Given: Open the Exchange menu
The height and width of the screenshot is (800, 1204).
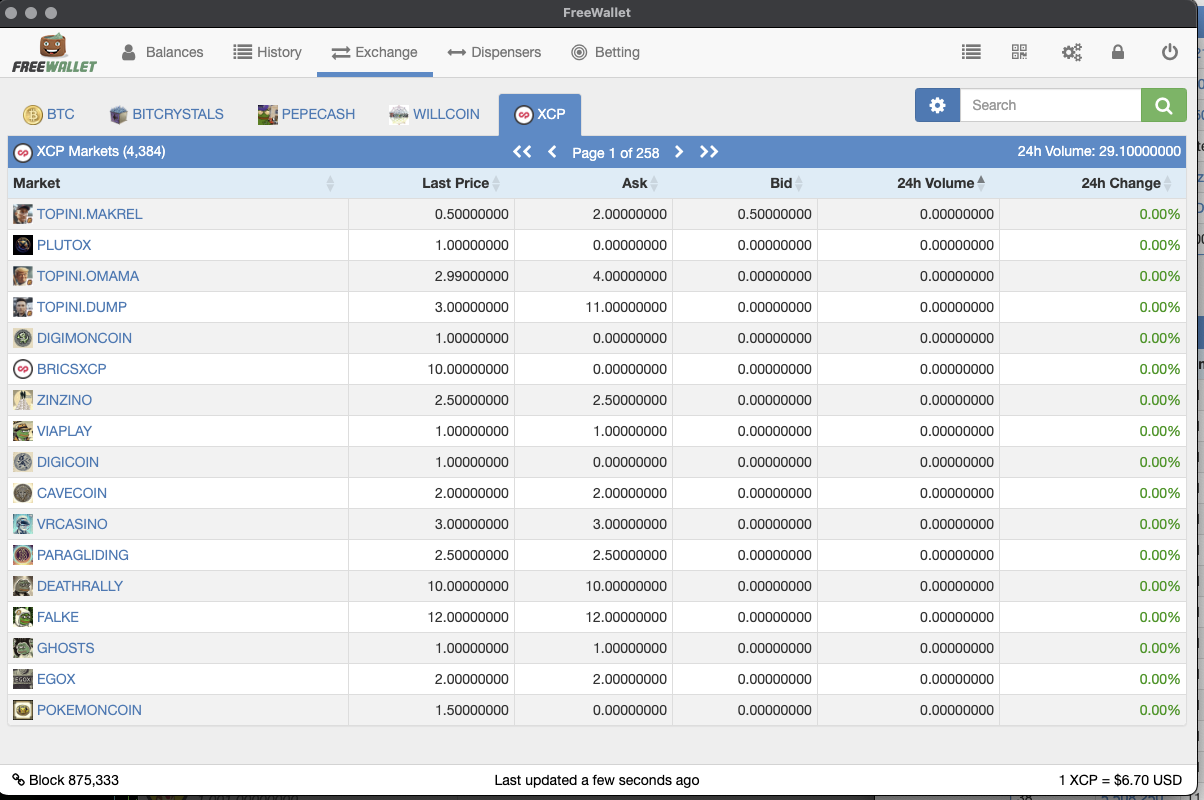Looking at the screenshot, I should point(375,52).
